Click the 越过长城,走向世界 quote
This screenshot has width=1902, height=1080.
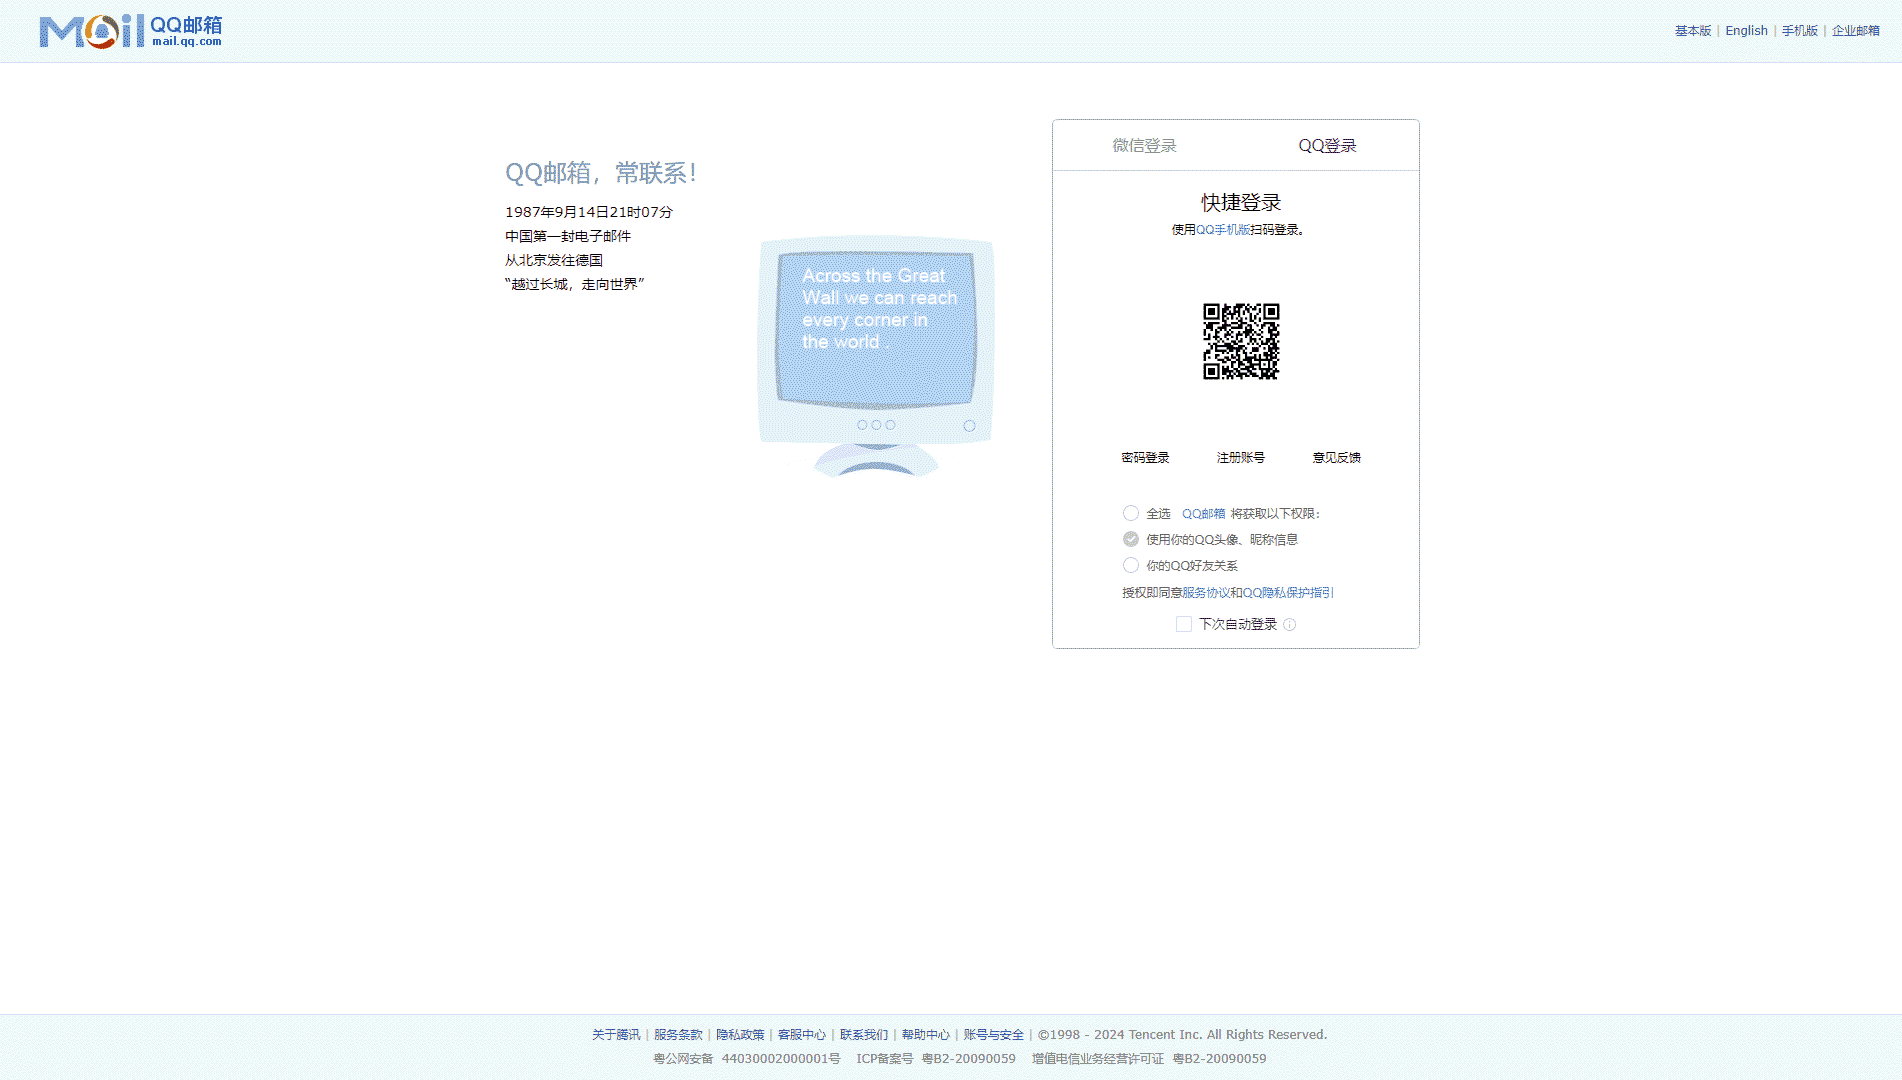(575, 284)
